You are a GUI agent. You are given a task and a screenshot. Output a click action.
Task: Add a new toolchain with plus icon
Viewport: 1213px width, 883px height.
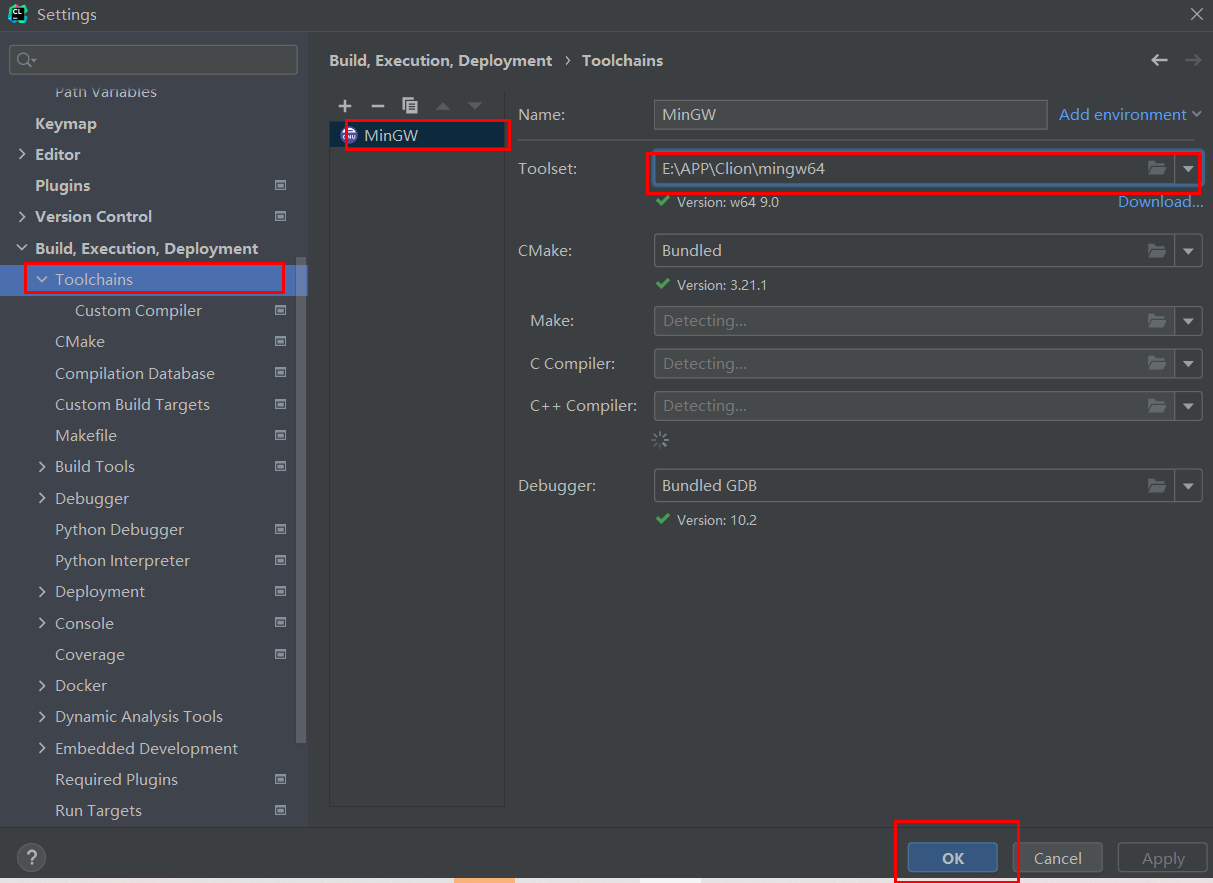coord(345,106)
